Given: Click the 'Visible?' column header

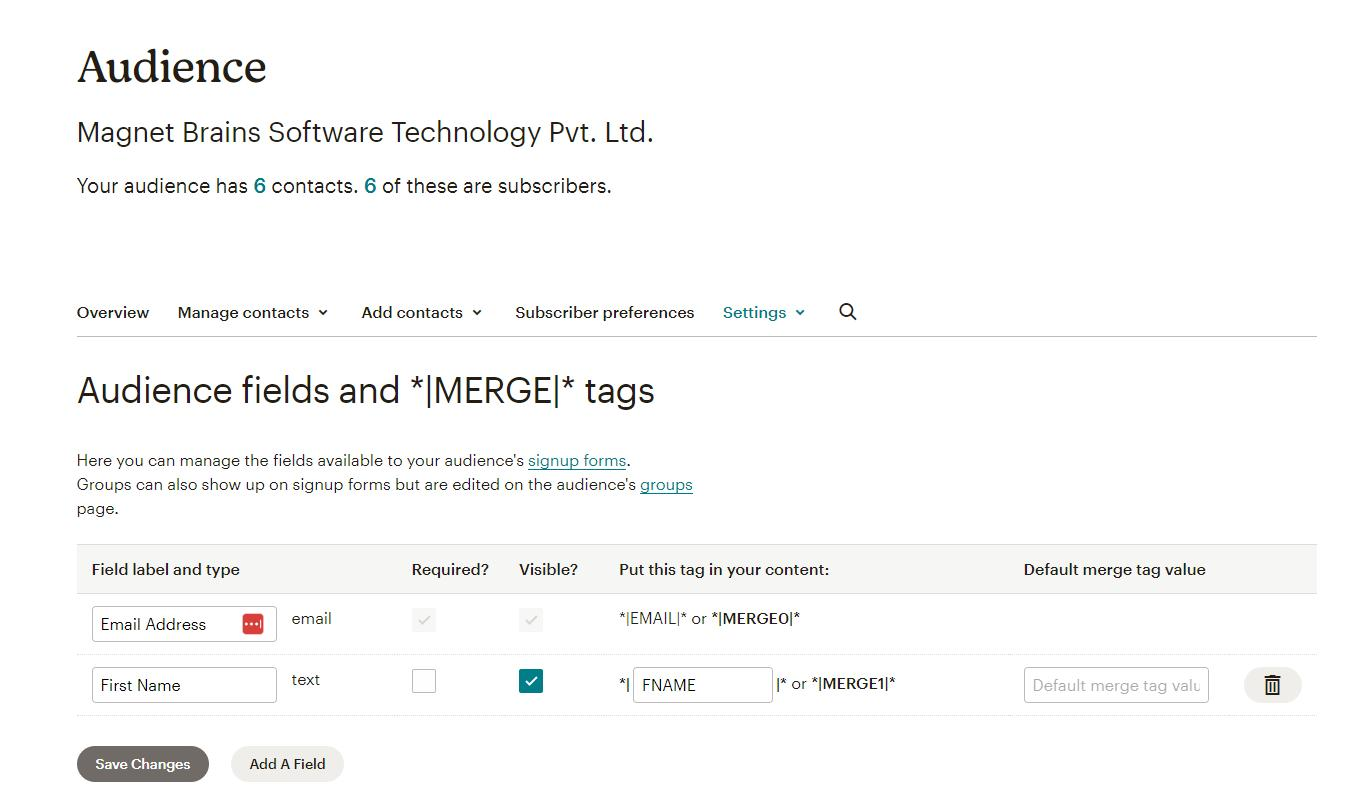Looking at the screenshot, I should 548,570.
